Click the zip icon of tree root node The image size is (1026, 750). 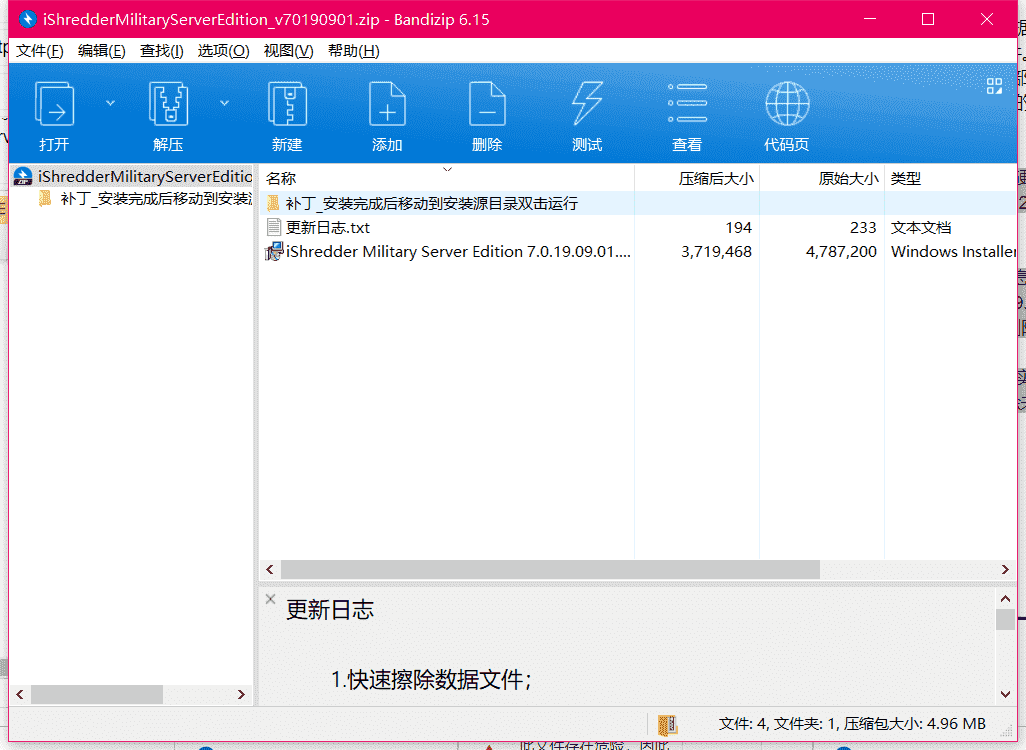tap(23, 176)
